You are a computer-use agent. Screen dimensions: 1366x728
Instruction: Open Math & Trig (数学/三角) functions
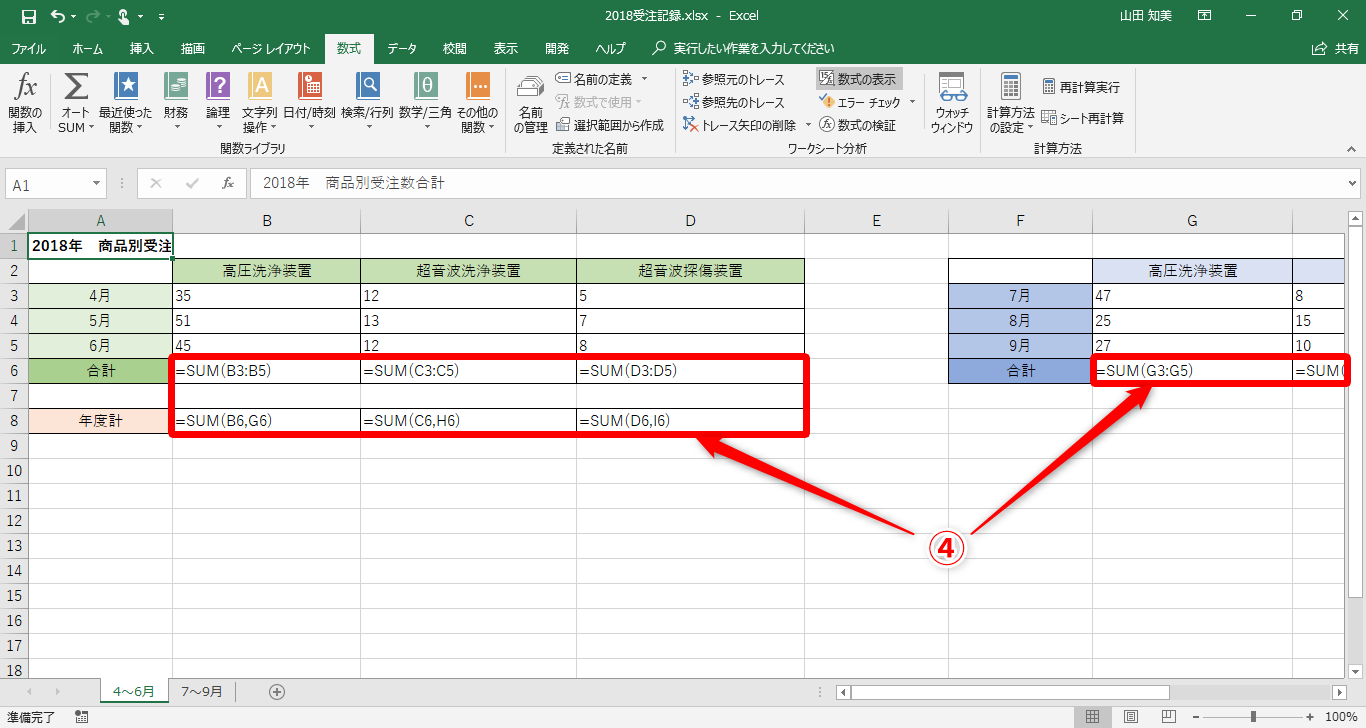(425, 103)
